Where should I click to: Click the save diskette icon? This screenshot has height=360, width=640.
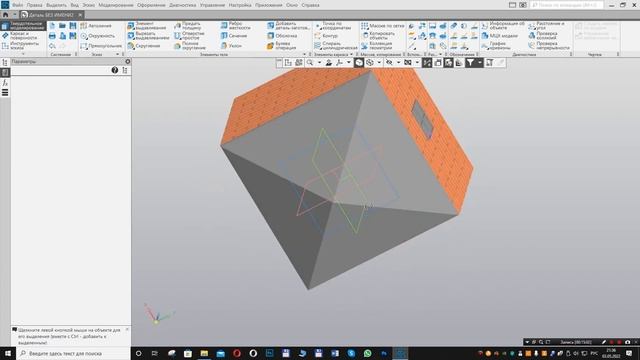[73, 26]
